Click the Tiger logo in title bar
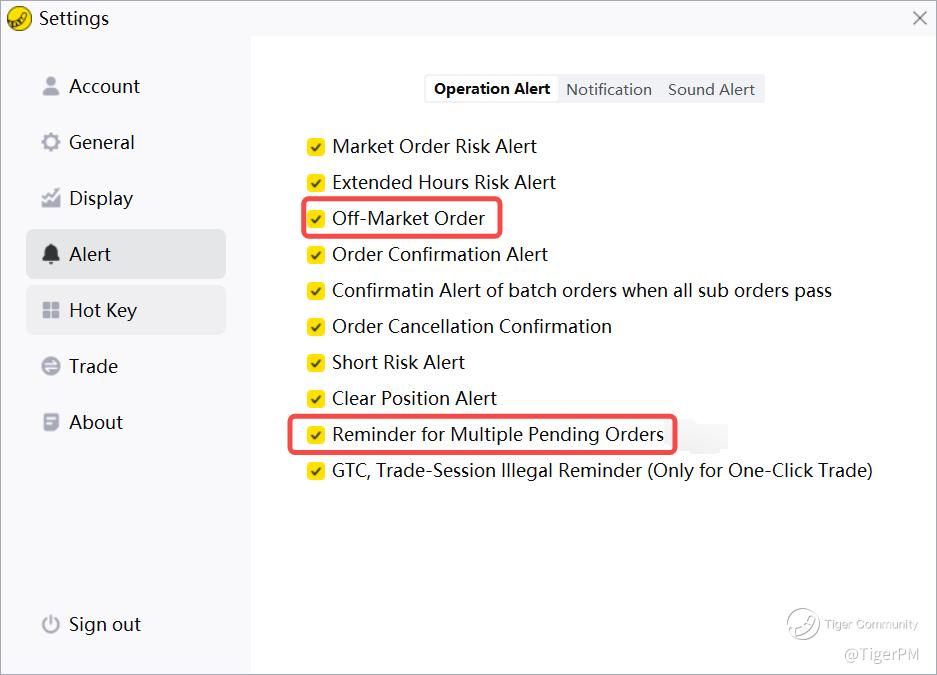This screenshot has height=675, width=937. (19, 19)
